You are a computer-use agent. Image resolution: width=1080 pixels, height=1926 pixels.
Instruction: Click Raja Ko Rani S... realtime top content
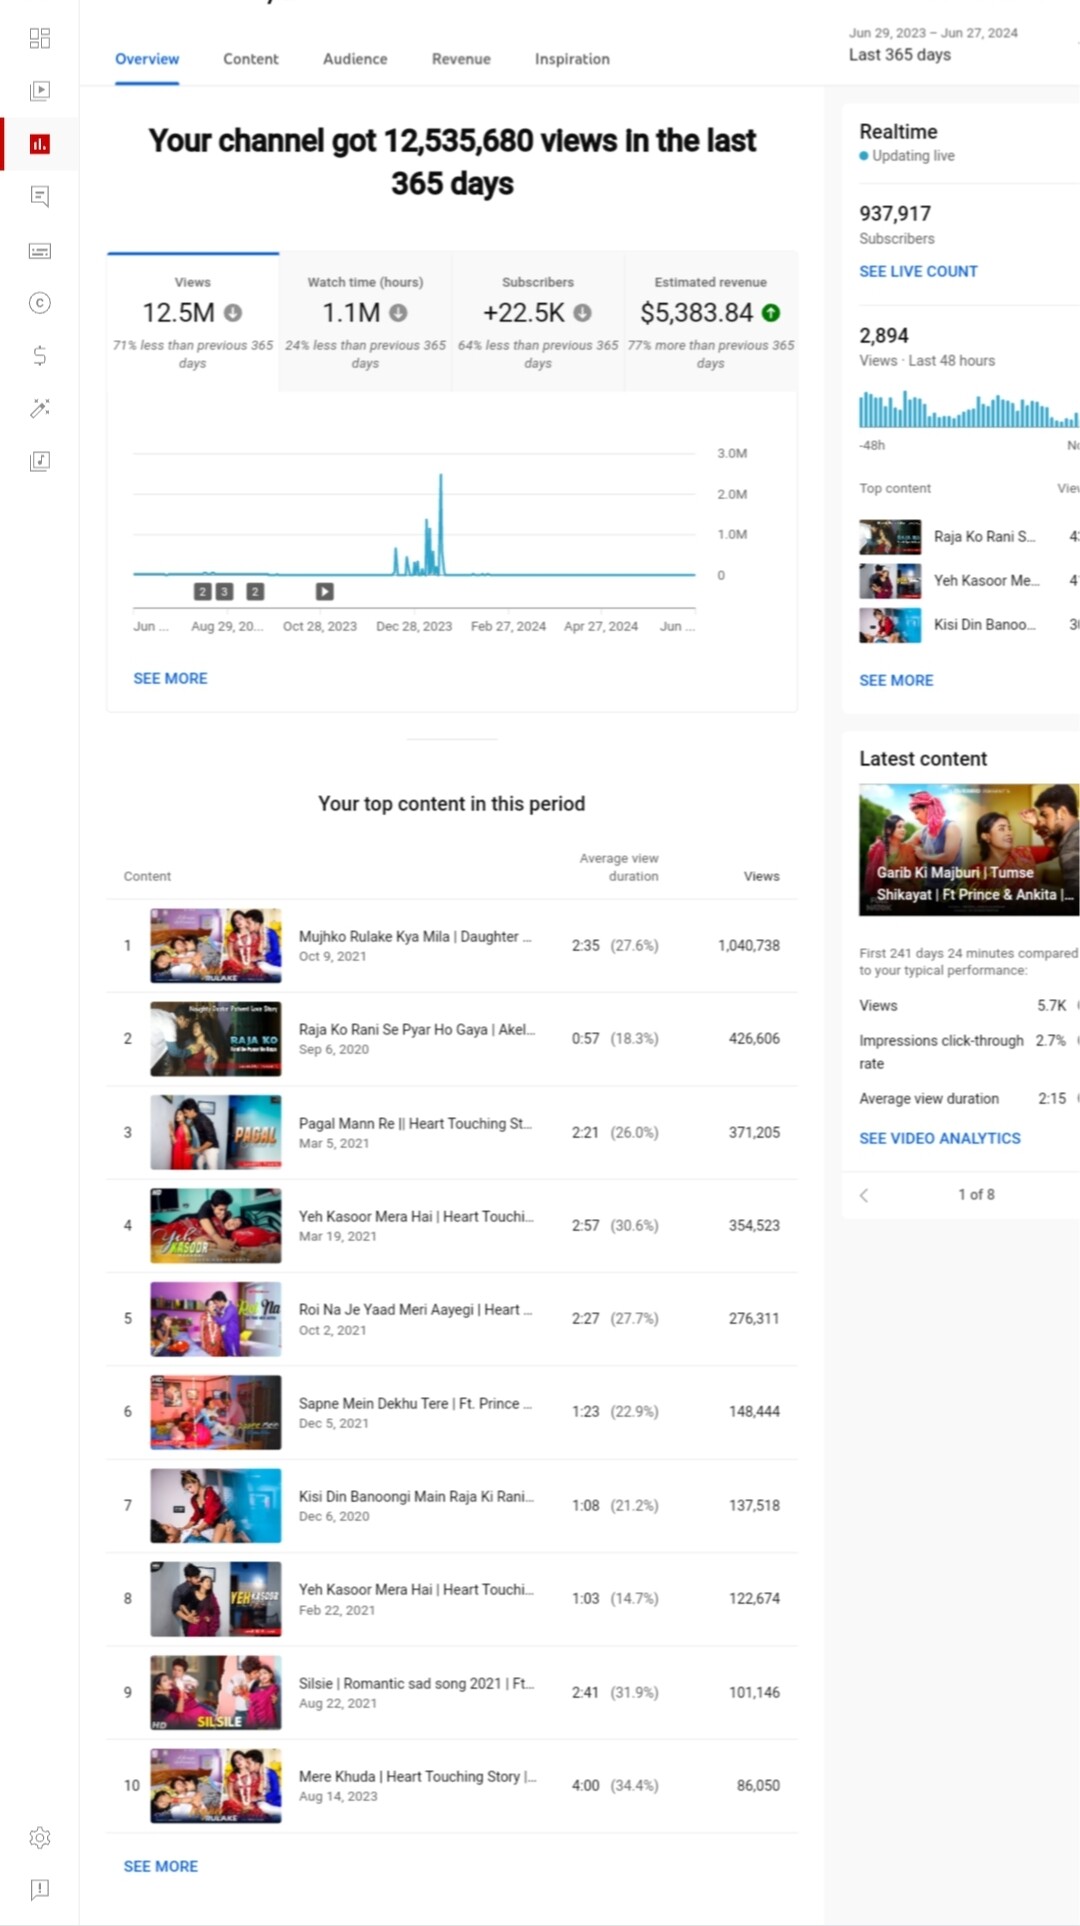pos(985,537)
